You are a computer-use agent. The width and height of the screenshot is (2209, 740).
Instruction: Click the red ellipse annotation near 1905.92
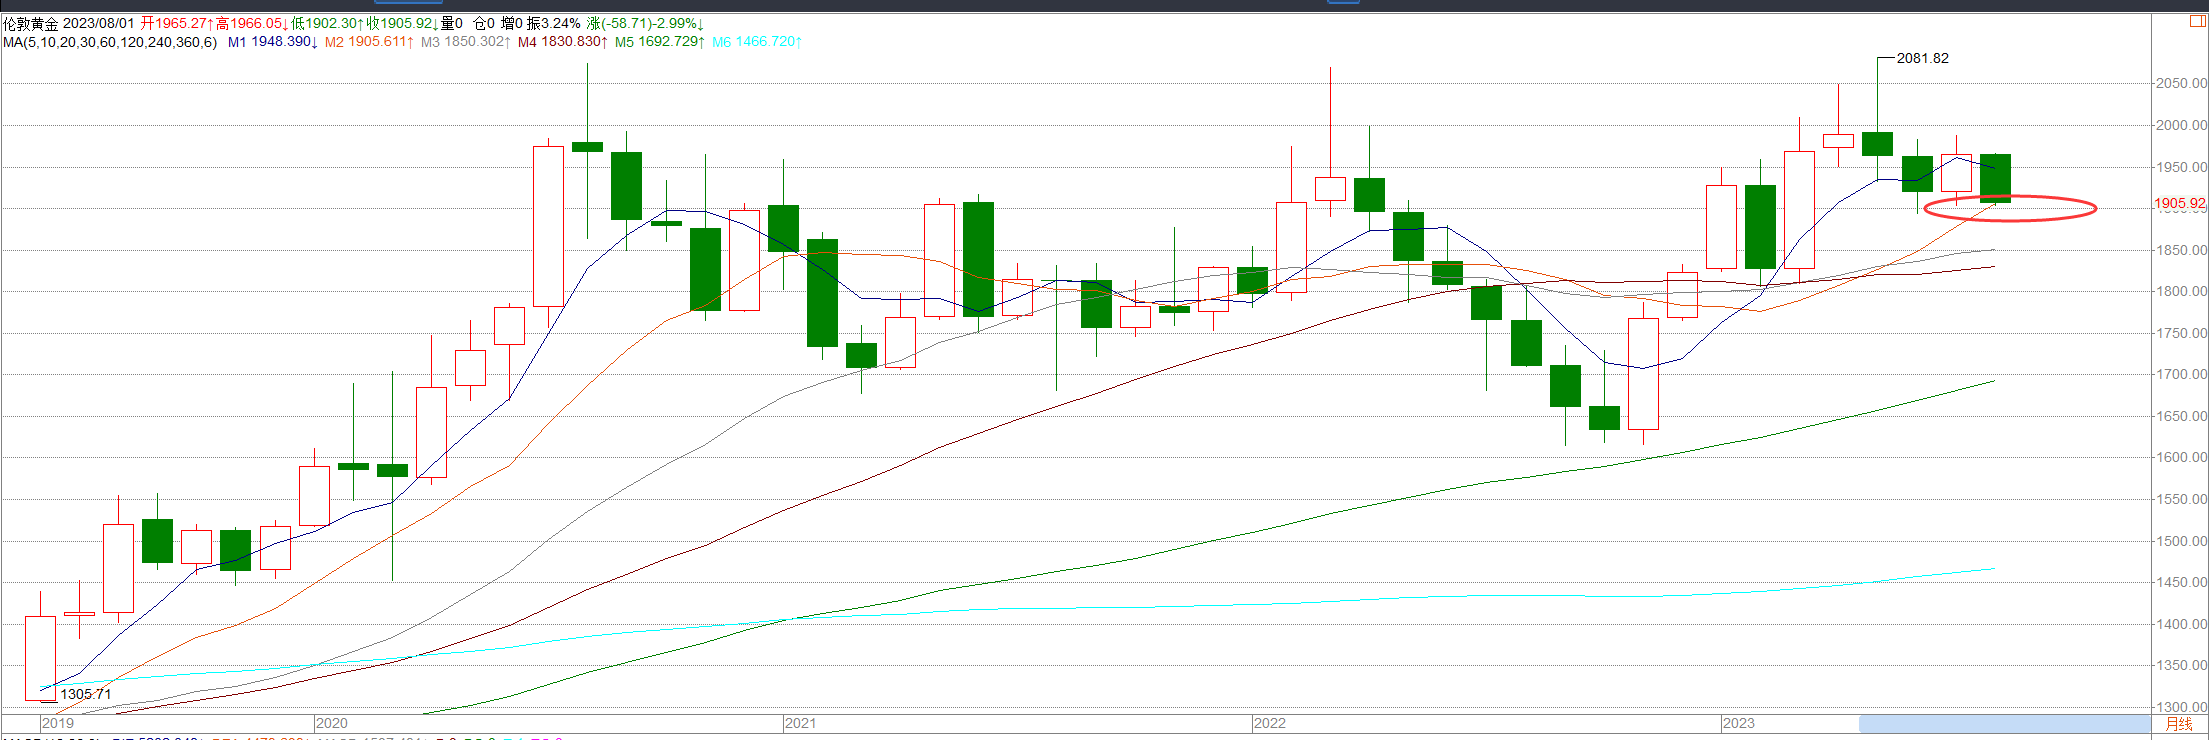coord(2010,208)
